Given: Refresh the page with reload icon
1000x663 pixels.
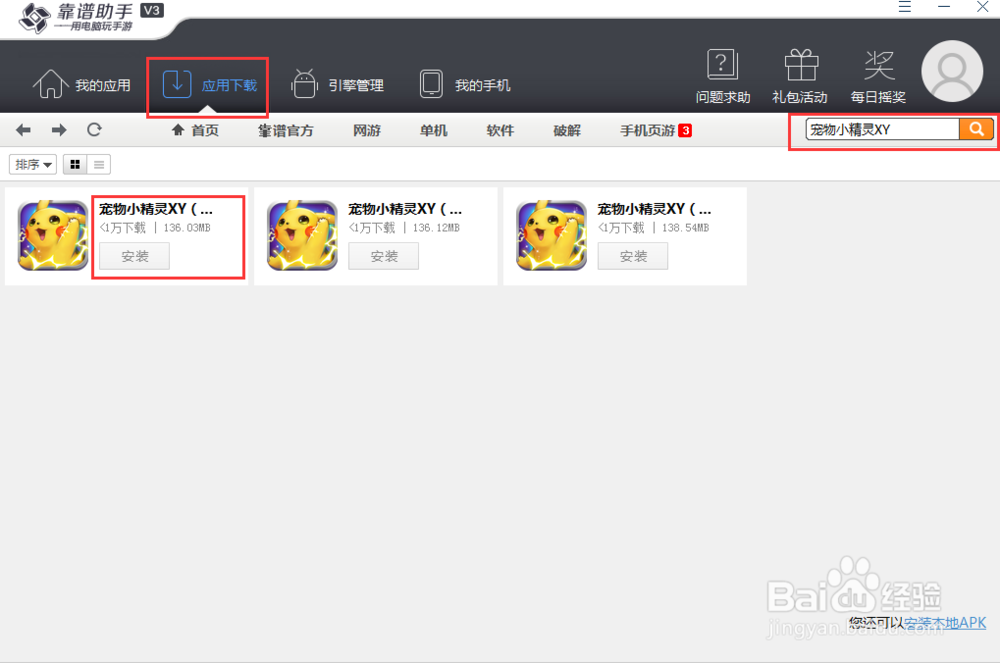Looking at the screenshot, I should (94, 130).
